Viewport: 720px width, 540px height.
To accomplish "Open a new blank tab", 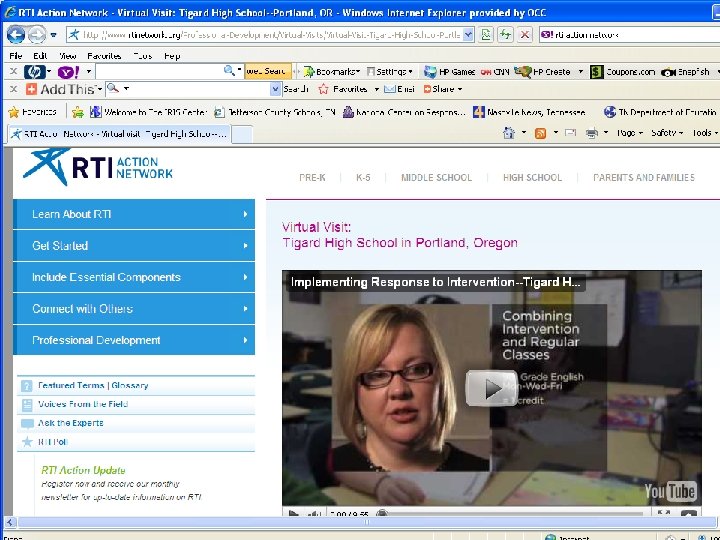I will click(242, 135).
